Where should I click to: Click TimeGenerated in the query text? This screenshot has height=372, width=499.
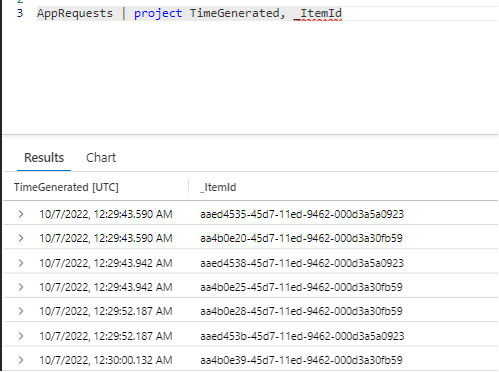235,13
